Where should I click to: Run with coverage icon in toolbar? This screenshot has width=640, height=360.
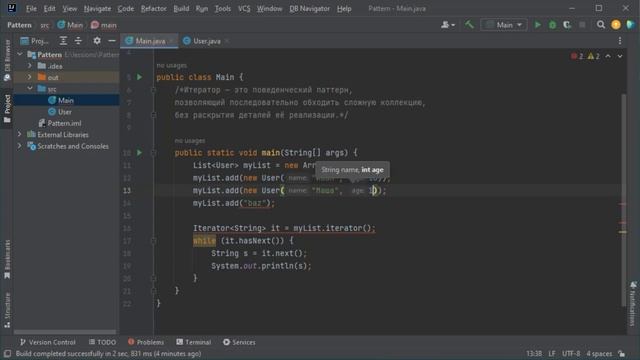click(567, 25)
